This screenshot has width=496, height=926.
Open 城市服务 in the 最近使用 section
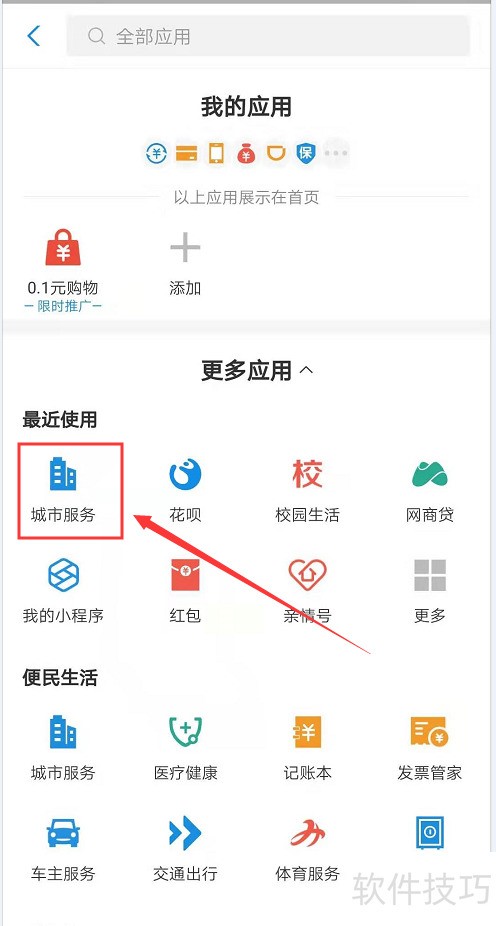click(x=63, y=490)
